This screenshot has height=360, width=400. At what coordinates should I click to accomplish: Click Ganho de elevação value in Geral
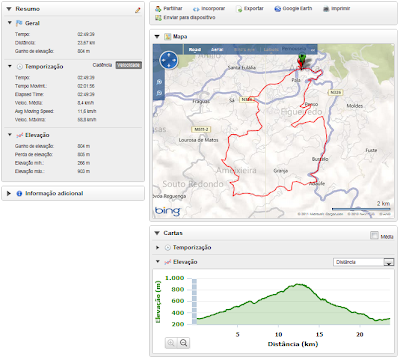[83, 51]
